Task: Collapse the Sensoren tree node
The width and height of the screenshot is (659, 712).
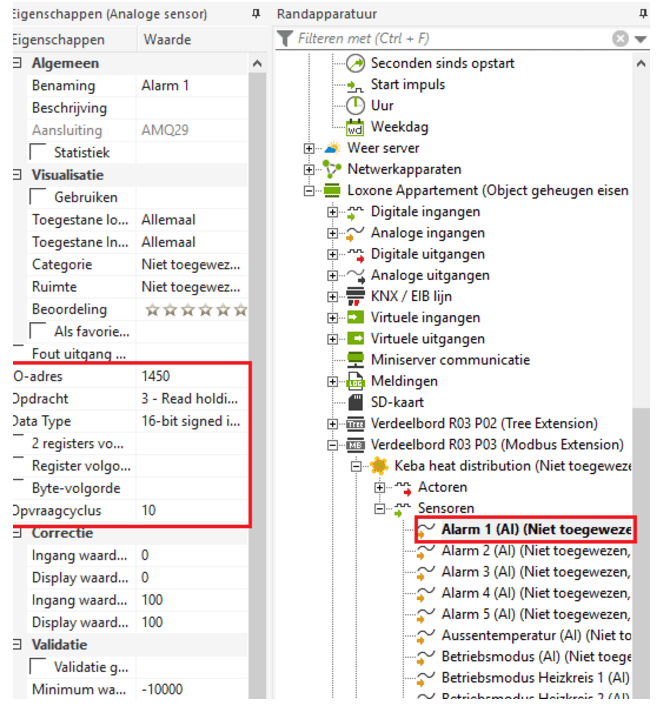Action: (x=380, y=509)
